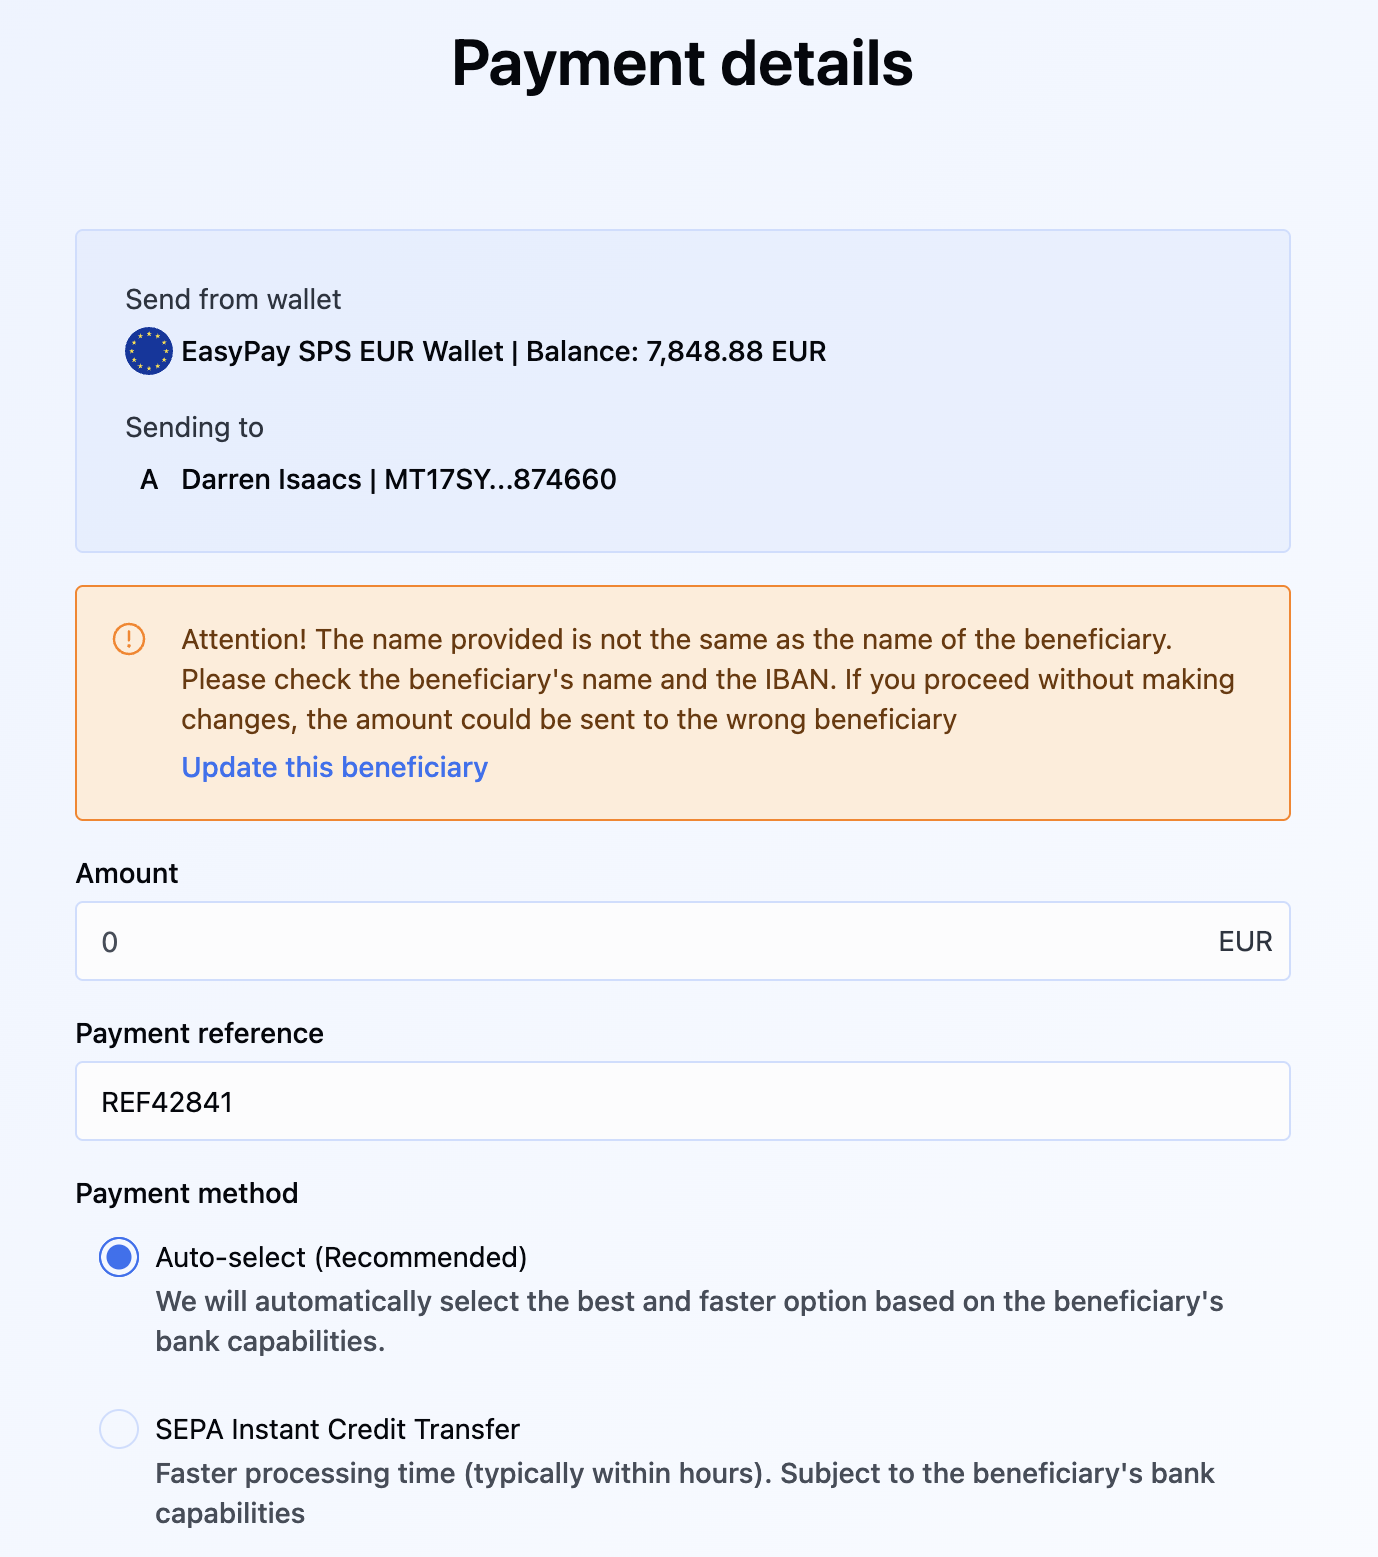
Task: Choose the SEPA Instant Credit Transfer radio
Action: click(119, 1429)
